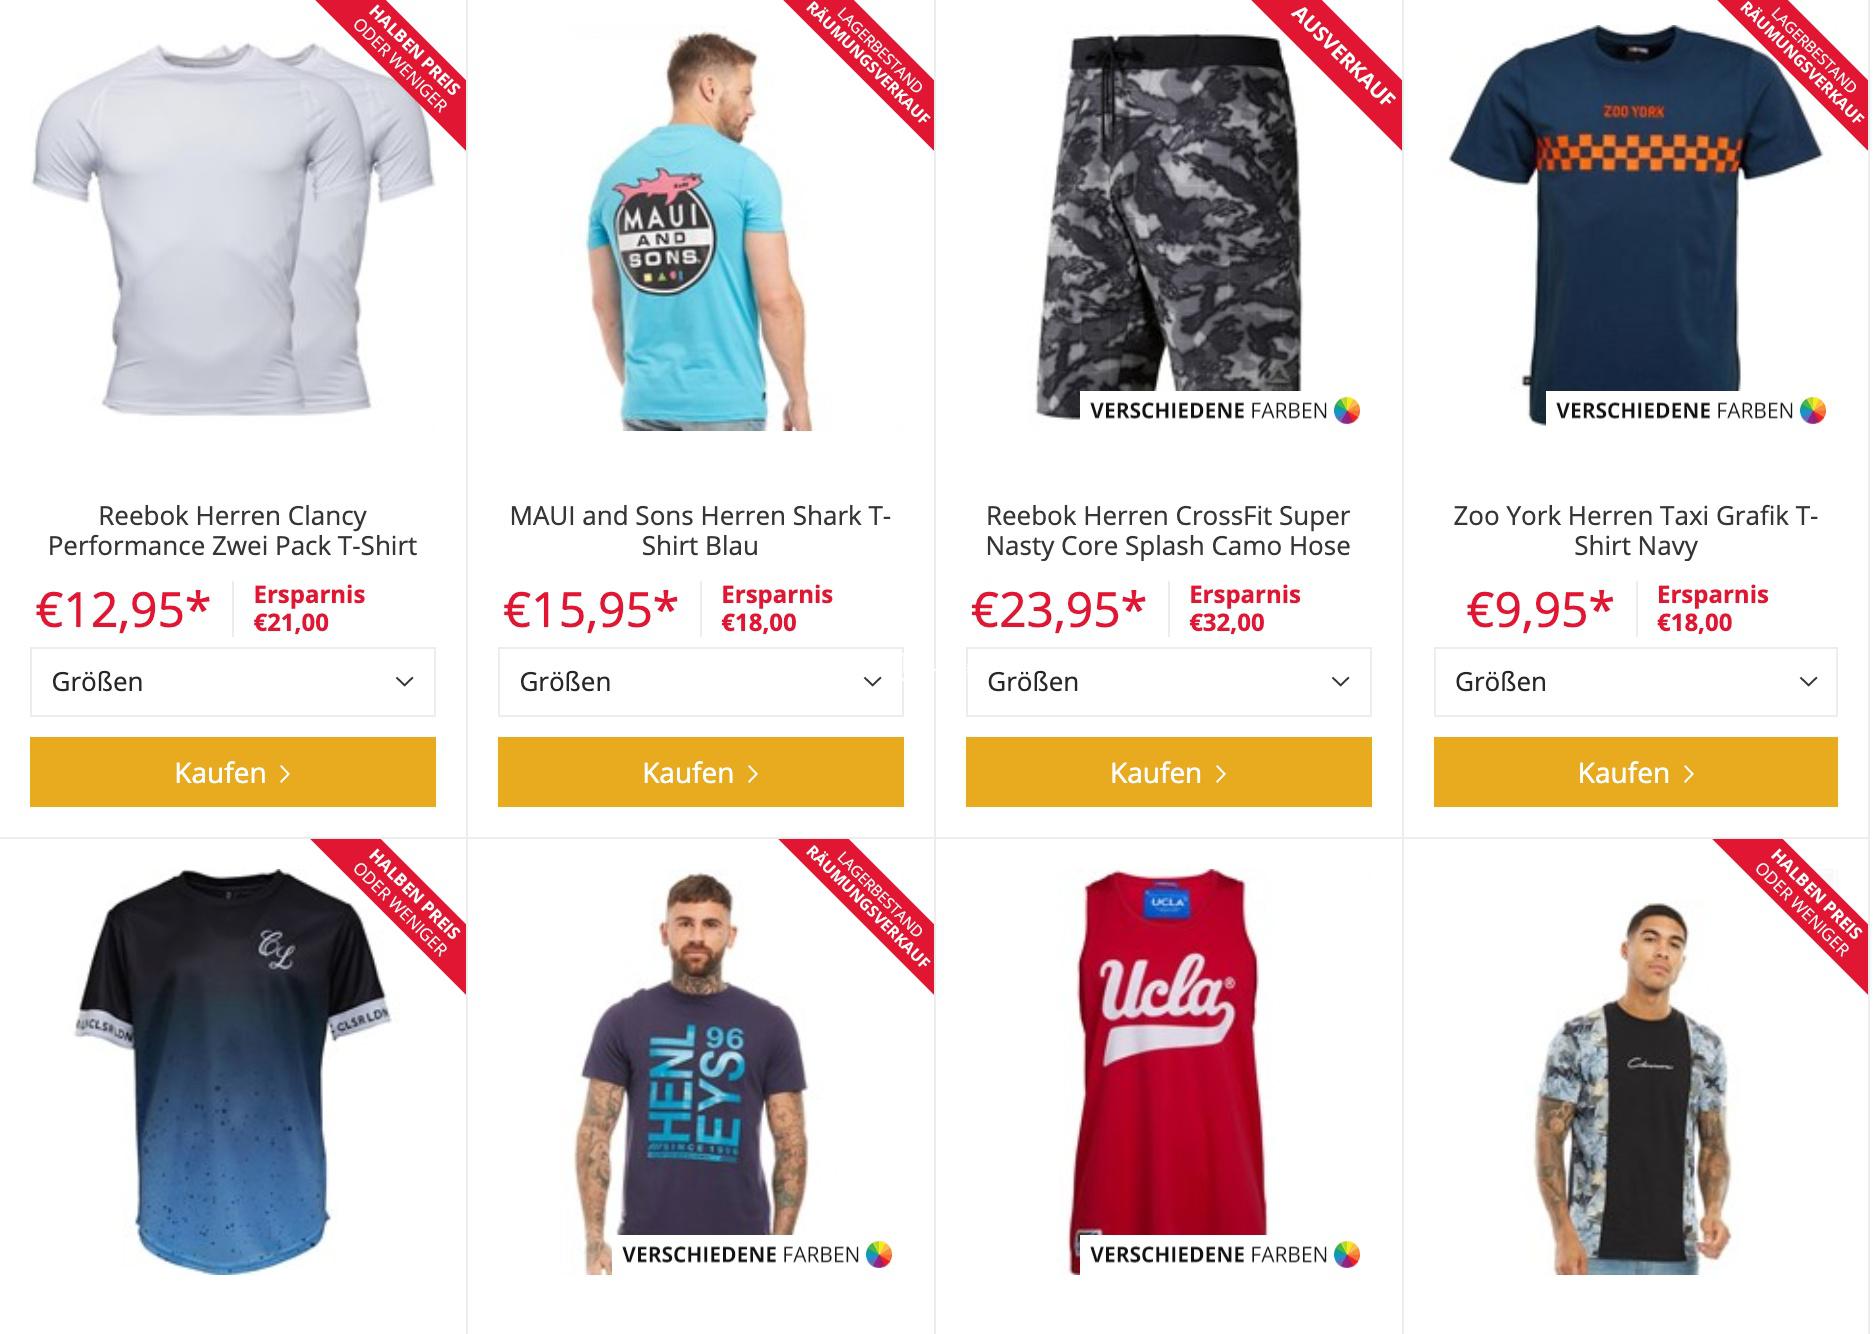Screen dimensions: 1874x1334
Task: Click Kaufen for Zoo York Taxi shirt
Action: [1636, 772]
